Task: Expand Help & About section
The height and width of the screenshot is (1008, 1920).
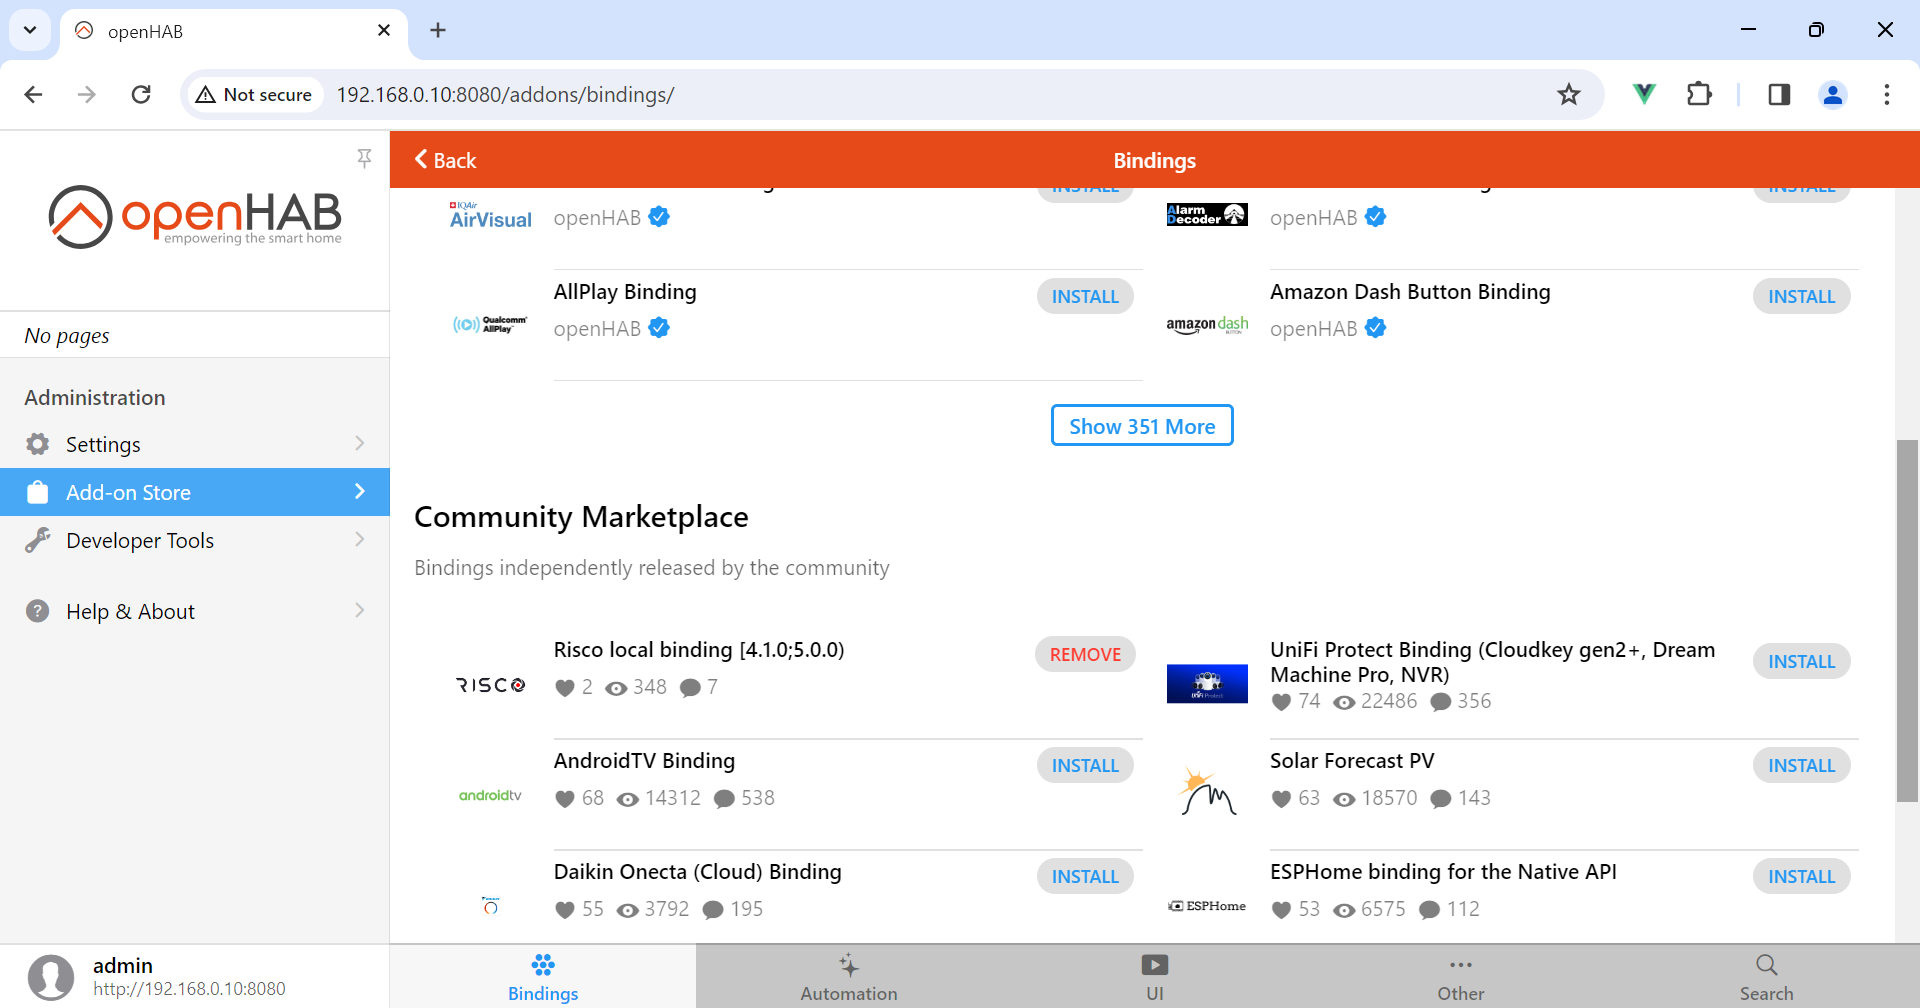Action: (195, 611)
